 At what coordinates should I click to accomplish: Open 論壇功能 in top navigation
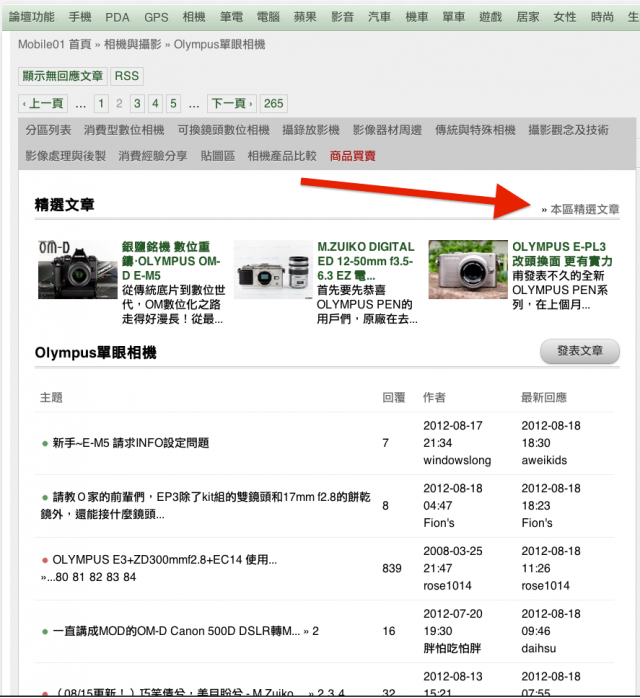pyautogui.click(x=32, y=17)
